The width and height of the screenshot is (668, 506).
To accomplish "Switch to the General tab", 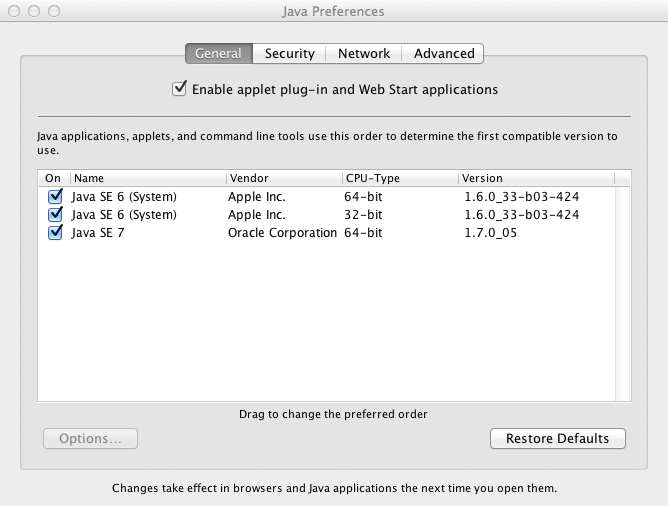I will pos(219,53).
